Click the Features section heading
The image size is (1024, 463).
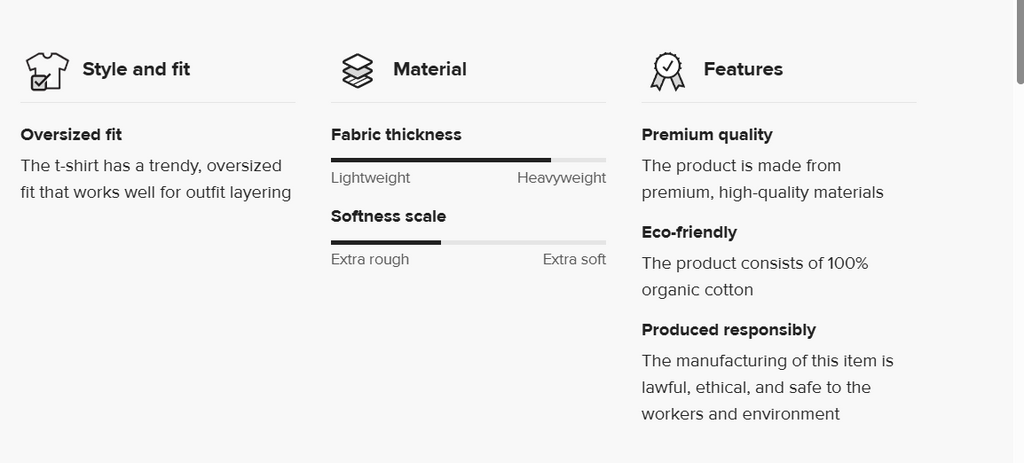[x=743, y=69]
